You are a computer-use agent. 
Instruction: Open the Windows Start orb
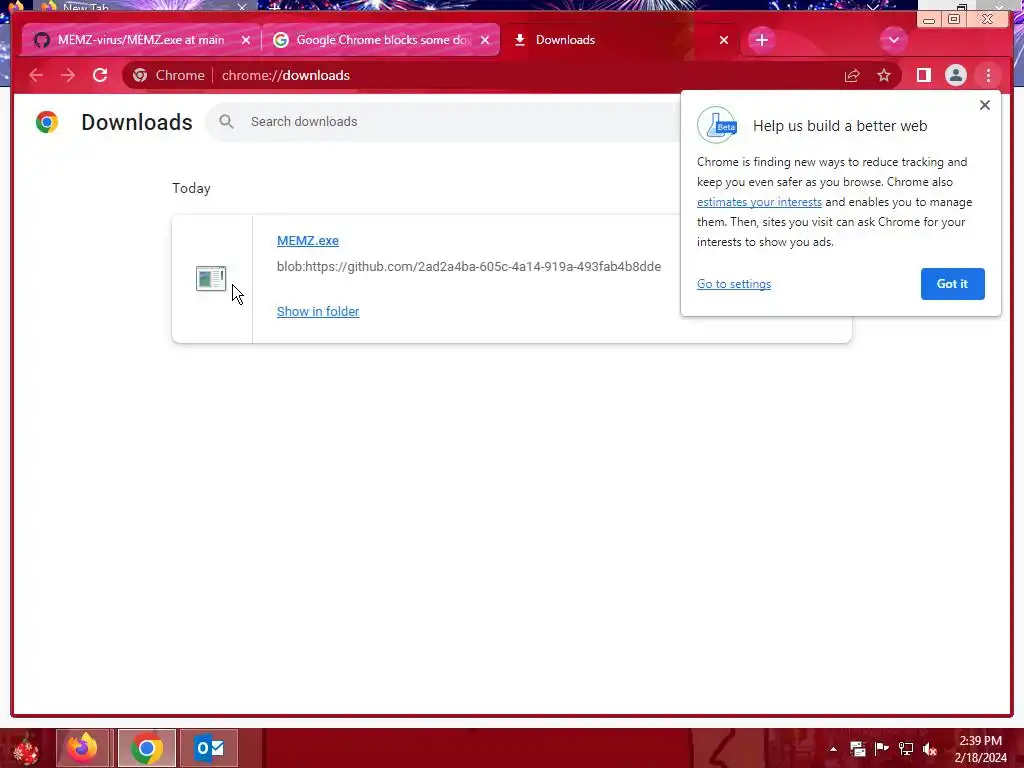click(25, 748)
